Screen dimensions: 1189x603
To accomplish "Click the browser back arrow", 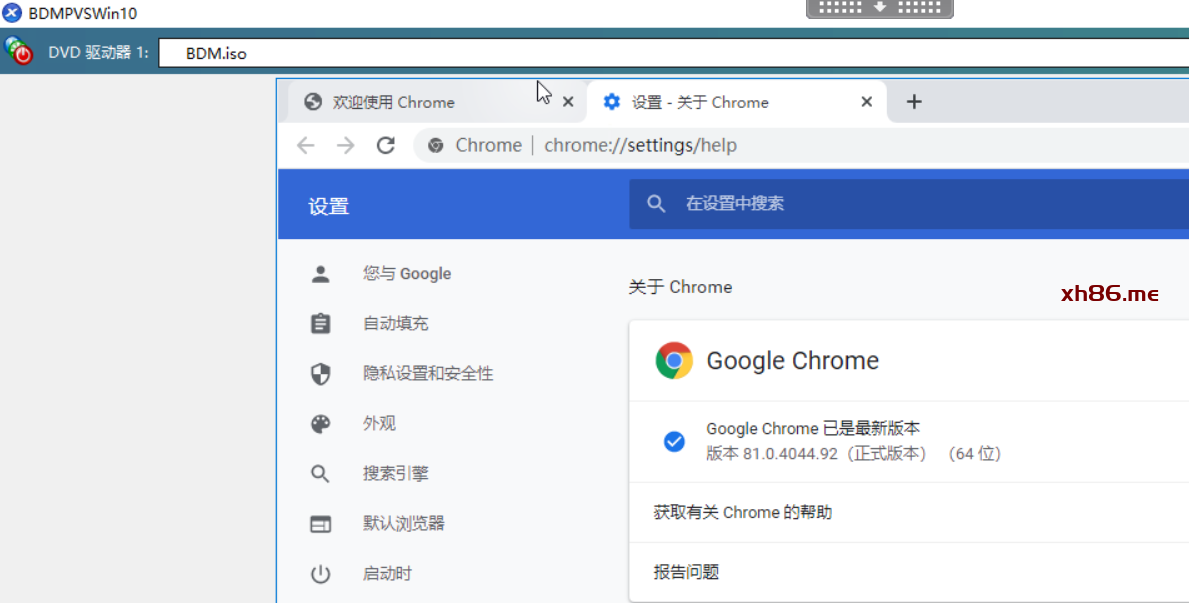I will click(x=306, y=145).
